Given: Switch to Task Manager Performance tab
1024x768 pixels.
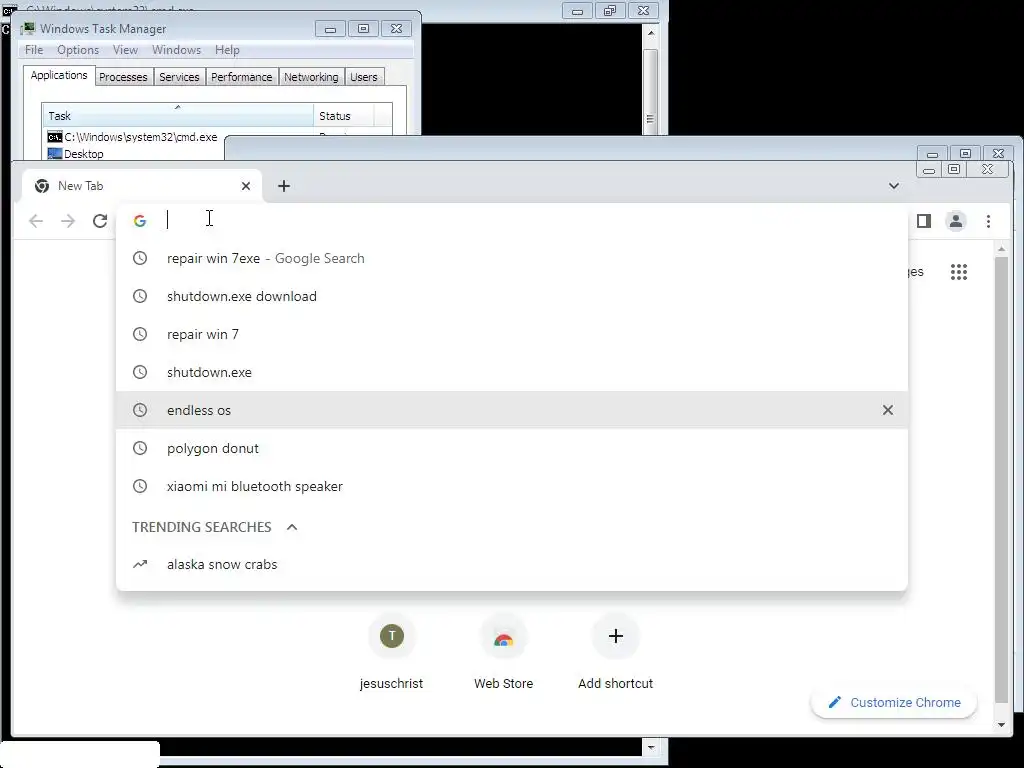Looking at the screenshot, I should pos(241,77).
